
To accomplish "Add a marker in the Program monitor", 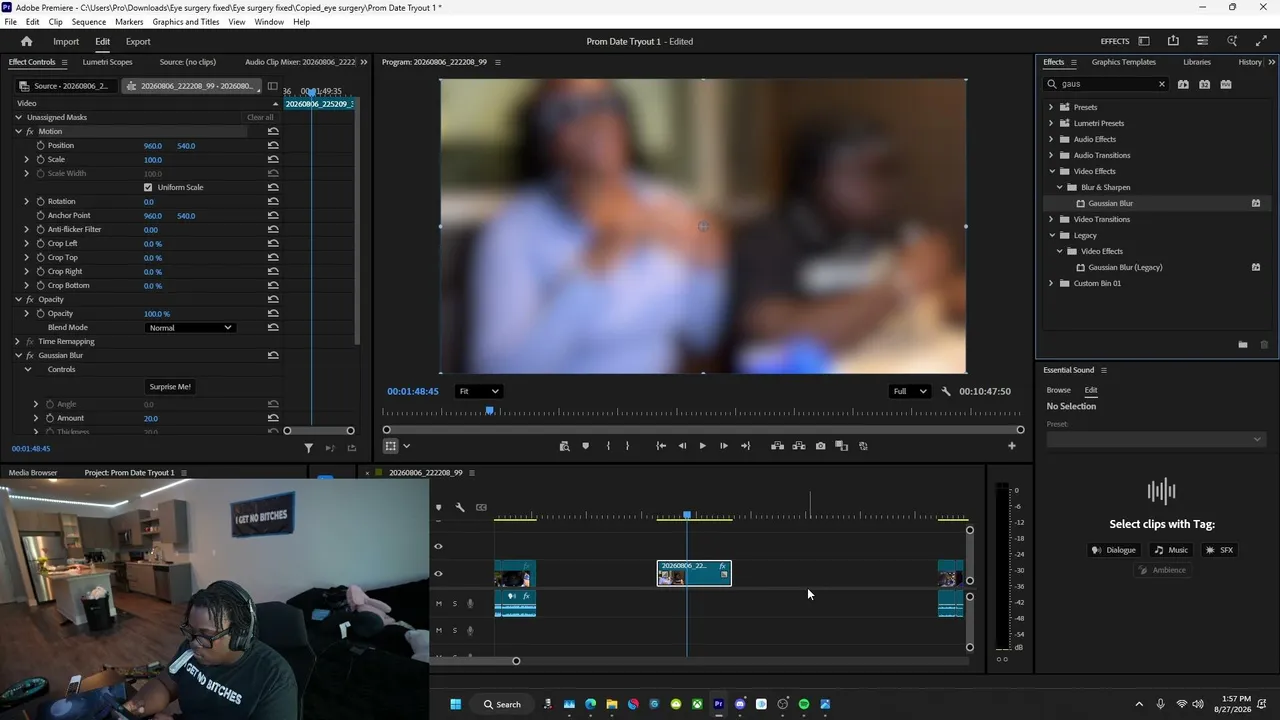I will pos(586,446).
